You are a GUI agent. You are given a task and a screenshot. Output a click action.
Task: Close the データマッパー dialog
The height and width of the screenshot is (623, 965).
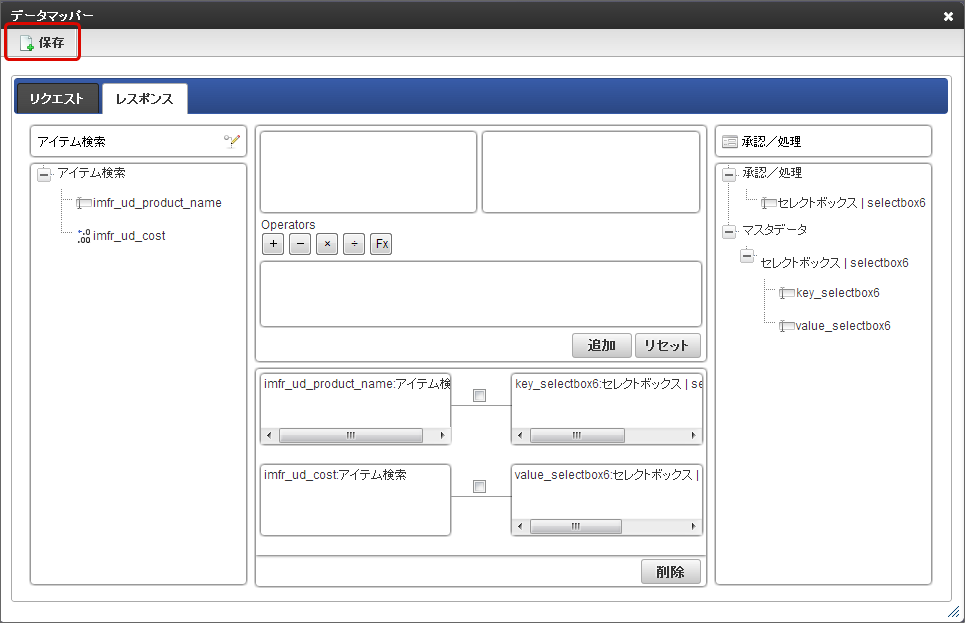(948, 17)
